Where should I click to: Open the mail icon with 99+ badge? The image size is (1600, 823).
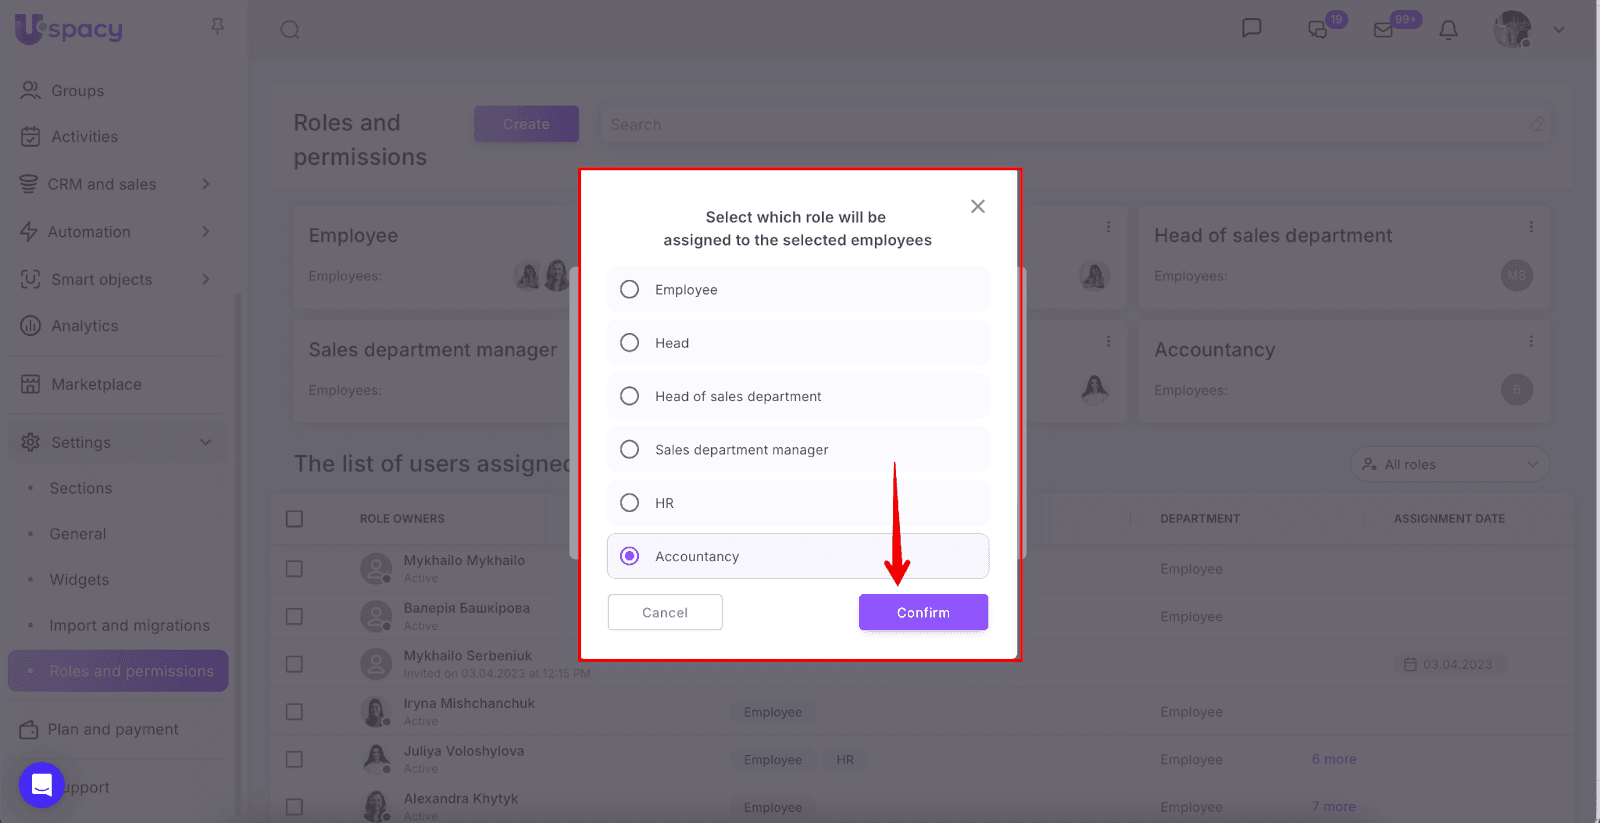tap(1384, 30)
